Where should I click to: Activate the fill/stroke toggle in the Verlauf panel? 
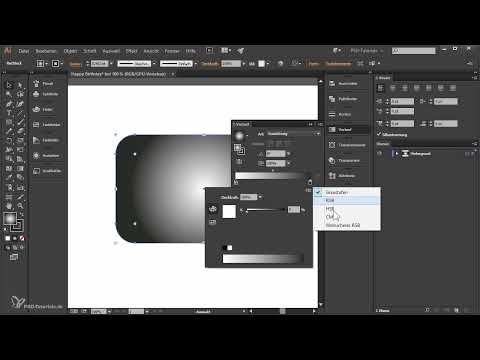pos(239,149)
